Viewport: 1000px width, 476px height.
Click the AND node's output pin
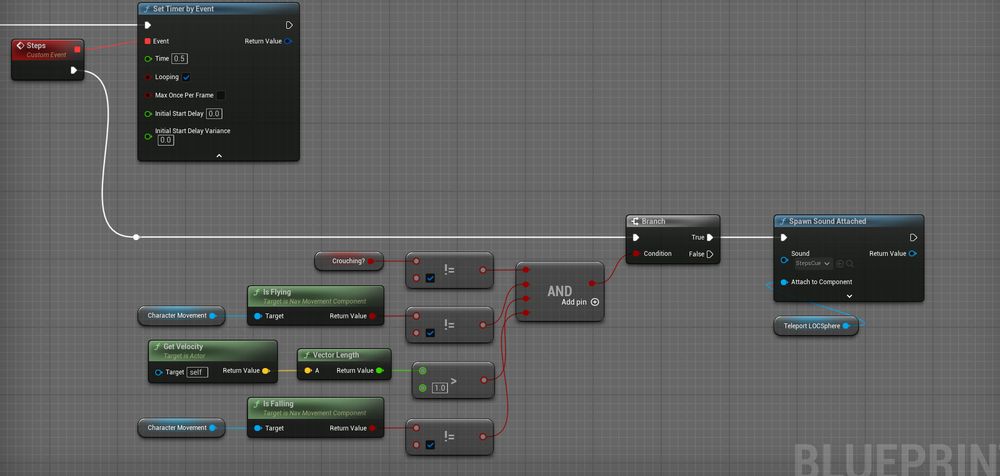click(592, 283)
